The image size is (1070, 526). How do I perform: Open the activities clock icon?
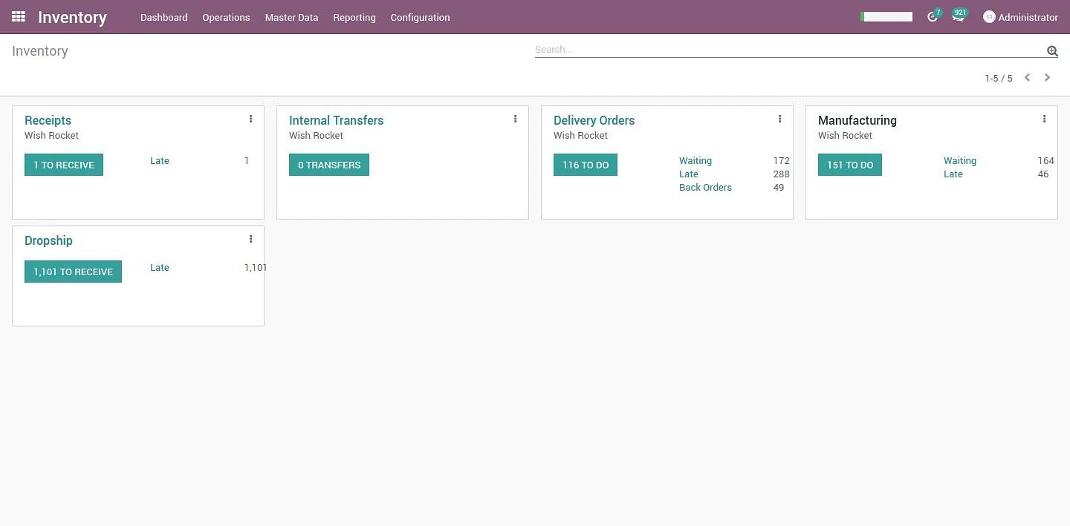click(933, 17)
